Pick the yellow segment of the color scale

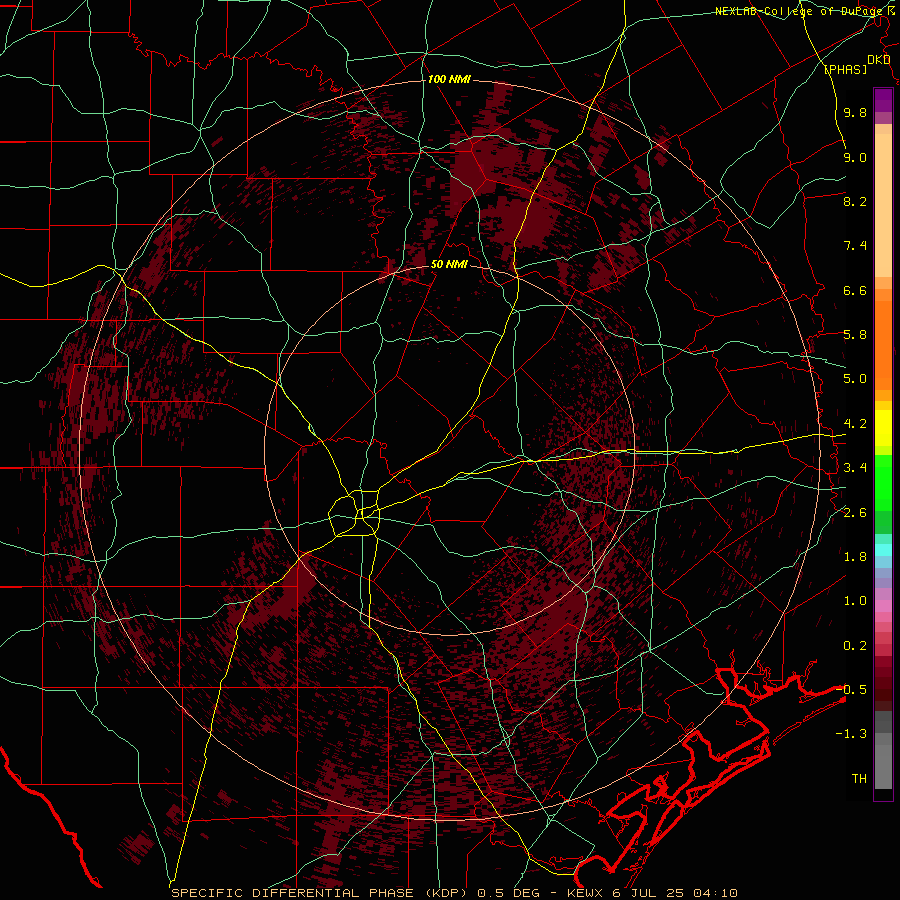click(x=883, y=428)
